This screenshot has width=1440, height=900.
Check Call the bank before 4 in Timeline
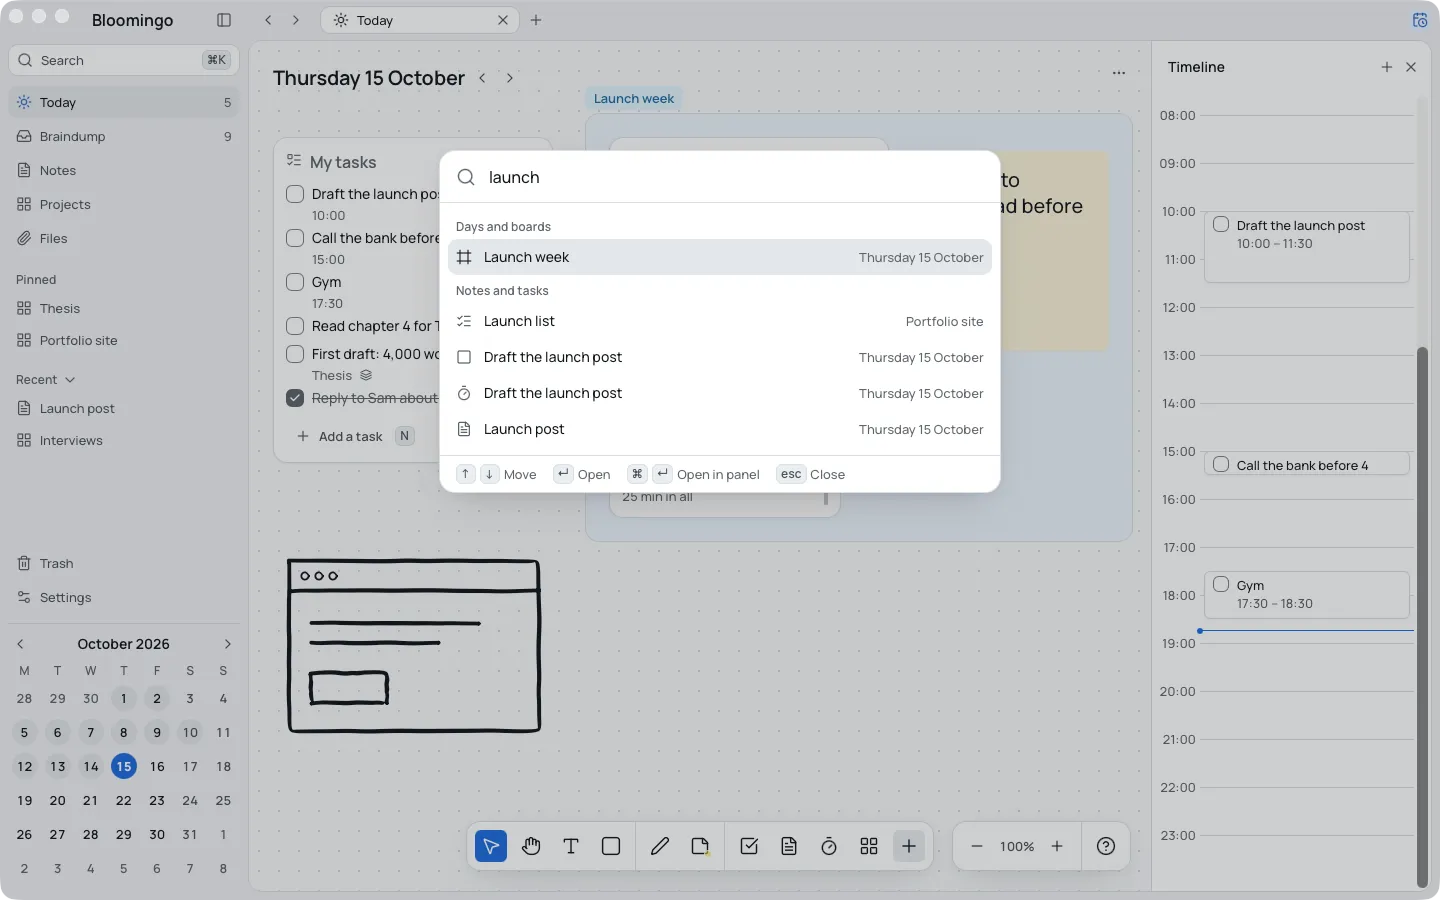point(1221,464)
